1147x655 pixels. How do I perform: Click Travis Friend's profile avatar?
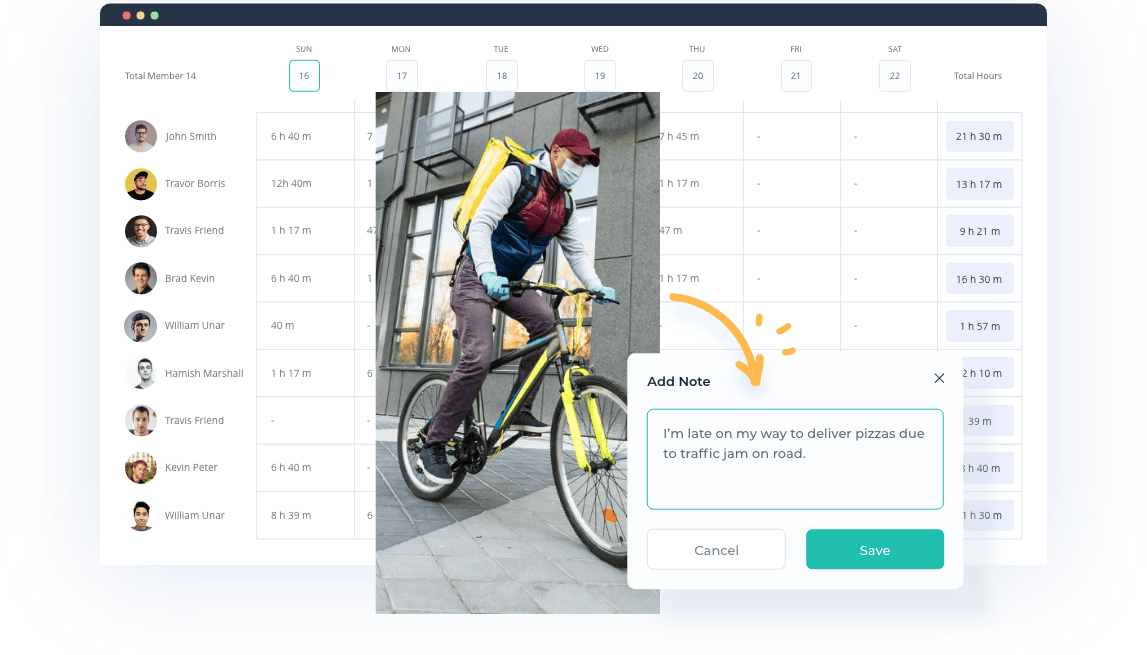tap(140, 230)
